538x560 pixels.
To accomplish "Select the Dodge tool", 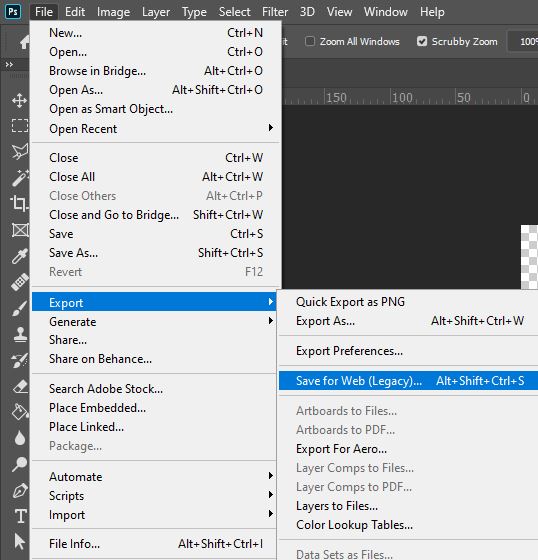I will (x=20, y=464).
